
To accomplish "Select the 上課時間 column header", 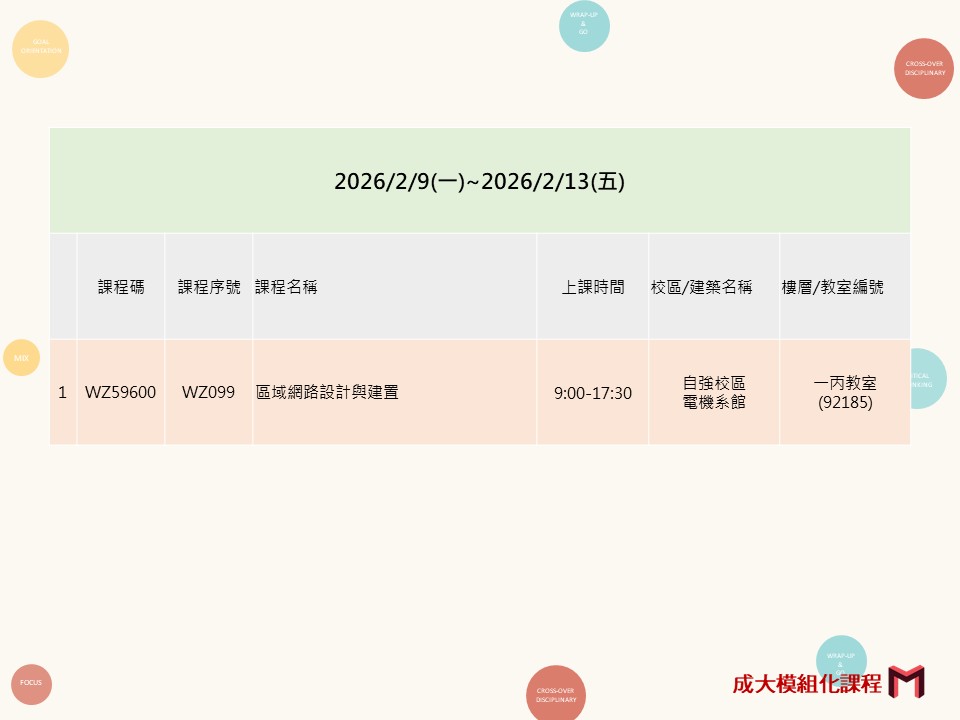I will coord(593,287).
